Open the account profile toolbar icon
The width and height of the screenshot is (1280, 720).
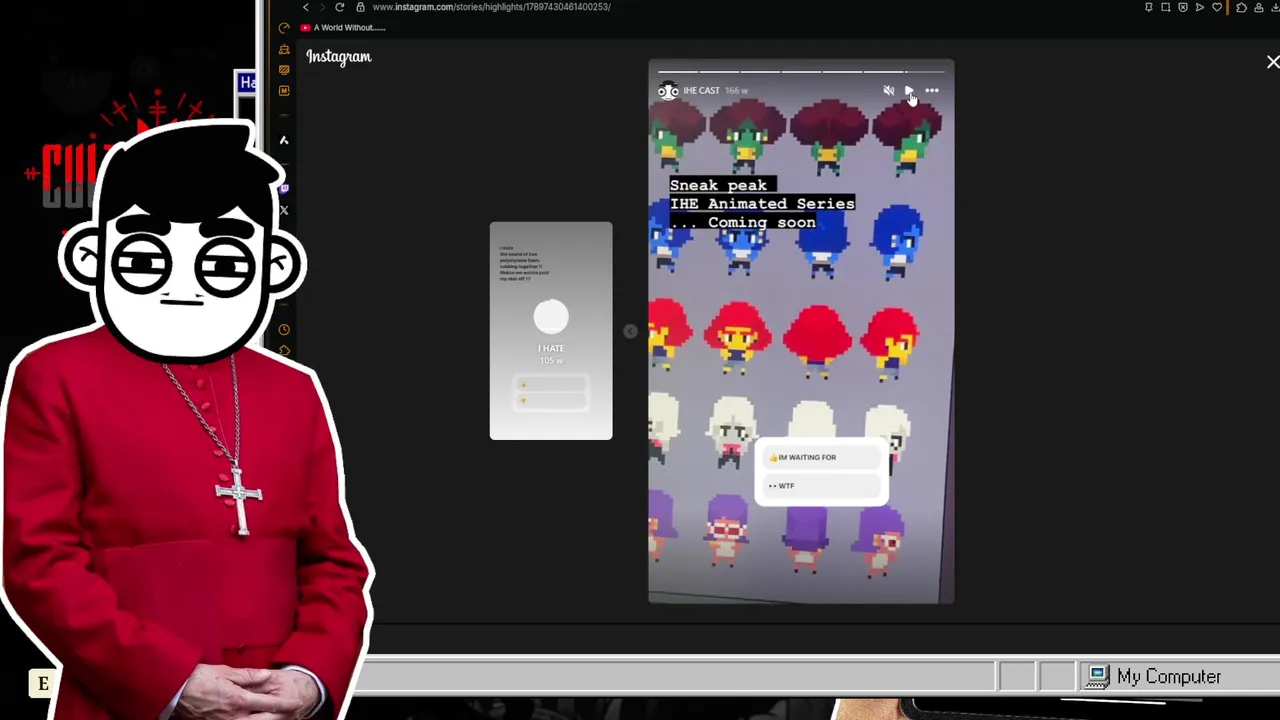point(1258,7)
